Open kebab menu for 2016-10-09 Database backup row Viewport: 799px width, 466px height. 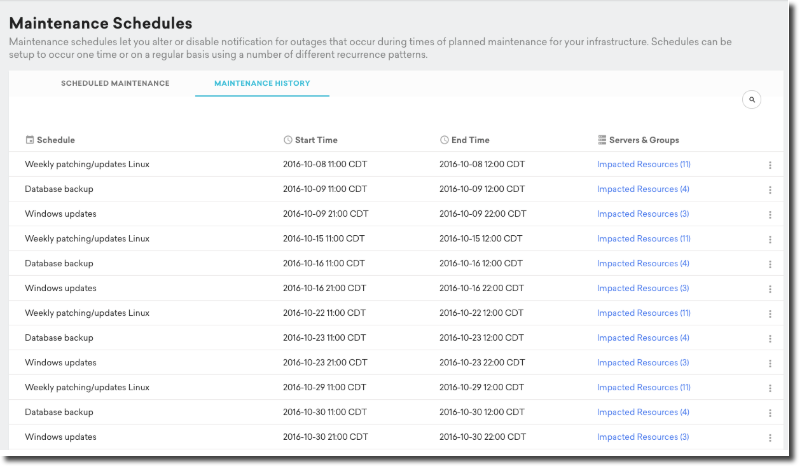point(770,190)
